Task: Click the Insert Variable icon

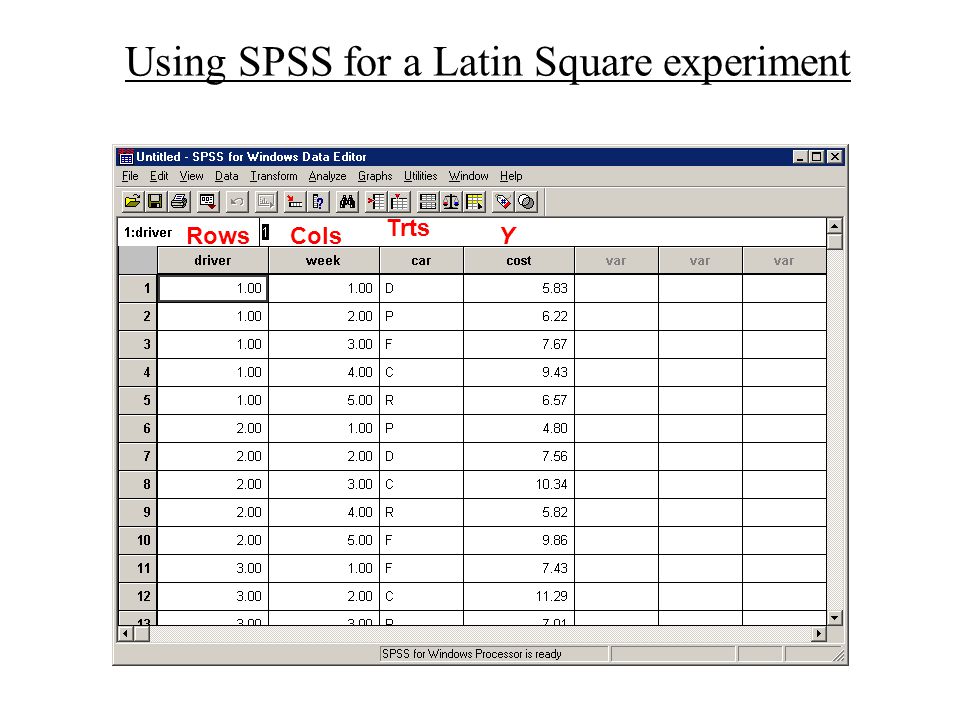Action: point(399,201)
